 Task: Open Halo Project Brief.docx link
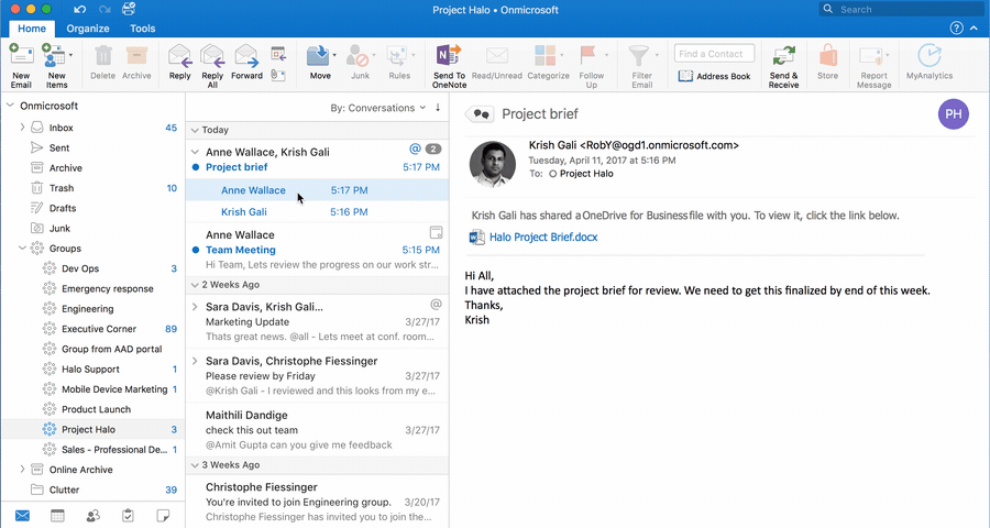543,237
